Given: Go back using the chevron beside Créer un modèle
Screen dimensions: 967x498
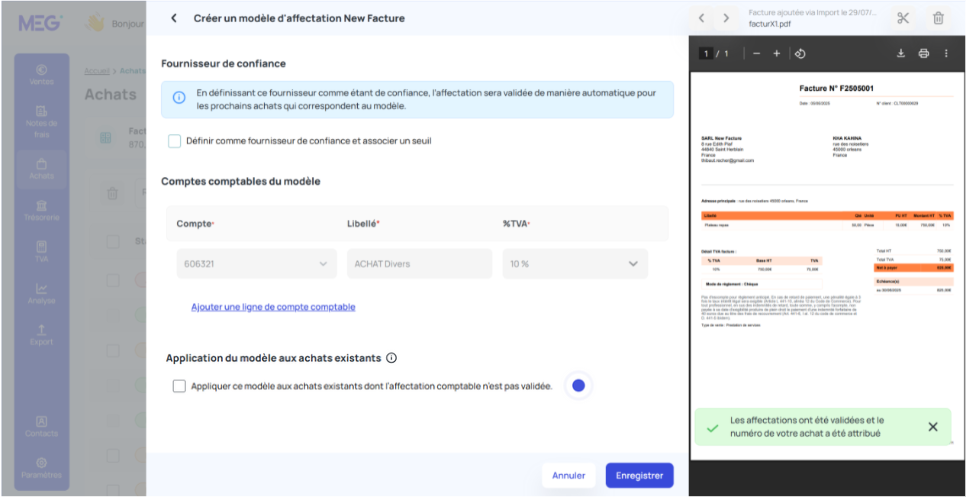Looking at the screenshot, I should click(174, 18).
